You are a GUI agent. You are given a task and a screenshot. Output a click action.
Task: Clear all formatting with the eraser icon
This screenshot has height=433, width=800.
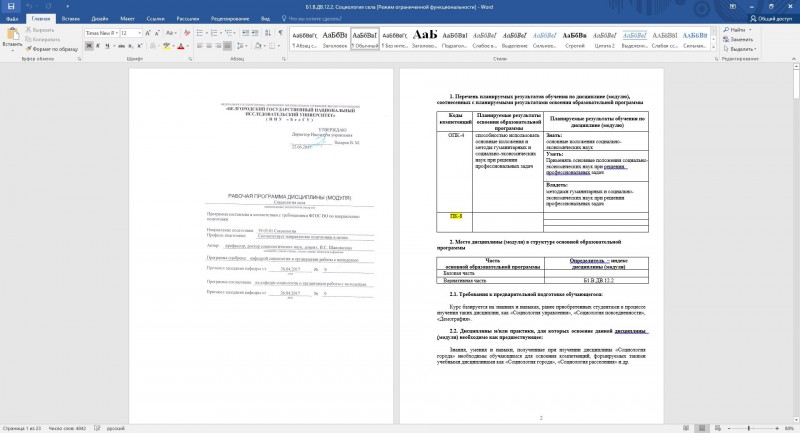[187, 33]
